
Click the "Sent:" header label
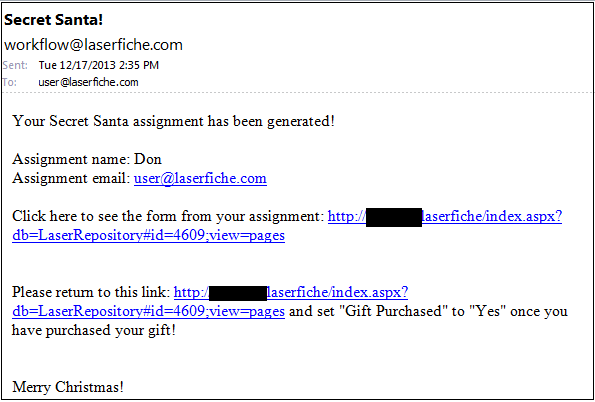tap(16, 65)
